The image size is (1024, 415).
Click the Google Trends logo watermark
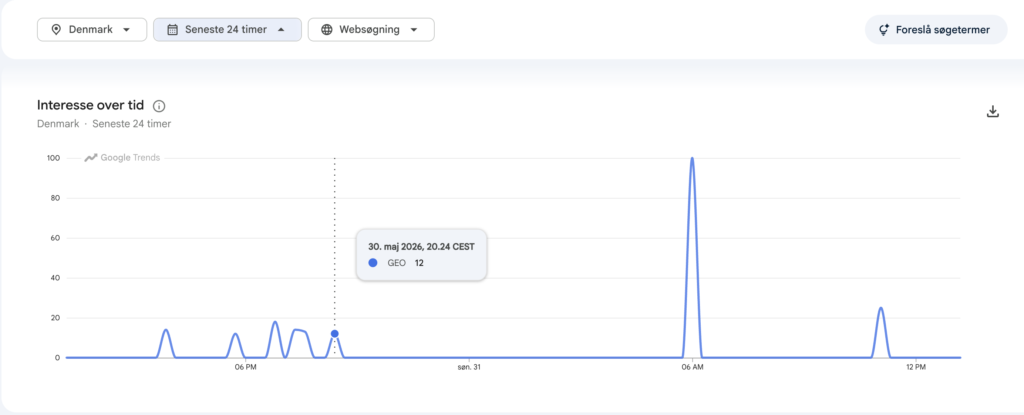coord(122,158)
